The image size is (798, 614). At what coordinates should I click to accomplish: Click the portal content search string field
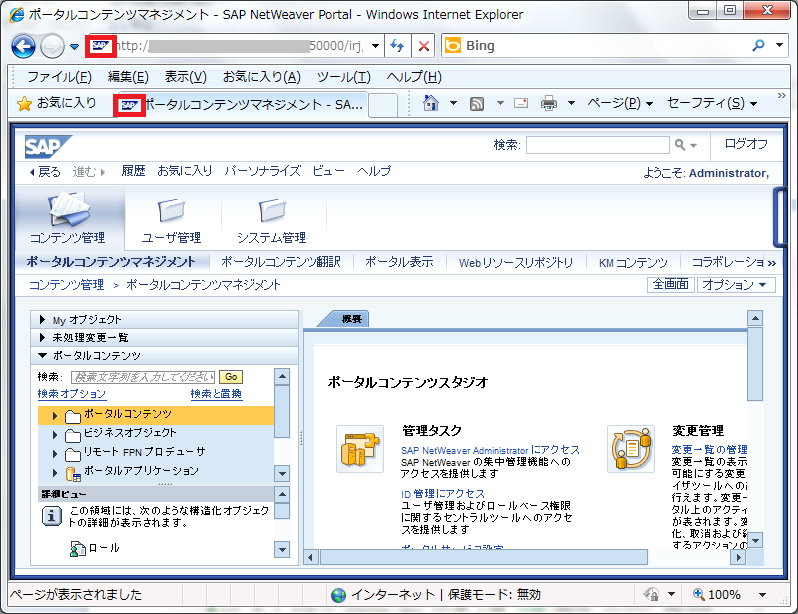coord(143,377)
